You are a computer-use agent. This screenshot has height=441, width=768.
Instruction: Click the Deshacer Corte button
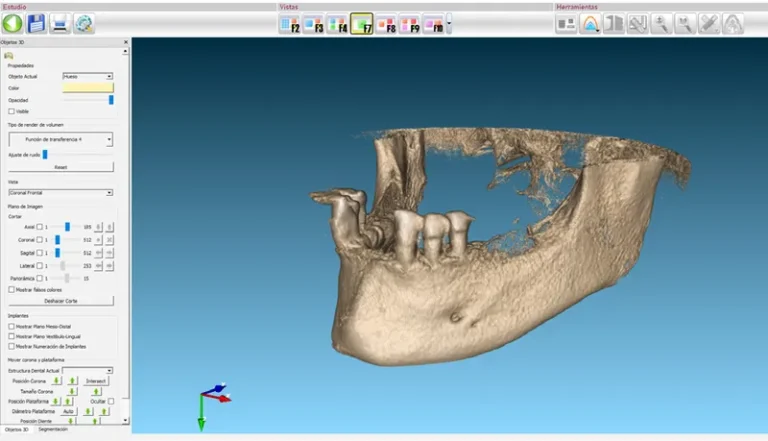(x=60, y=300)
